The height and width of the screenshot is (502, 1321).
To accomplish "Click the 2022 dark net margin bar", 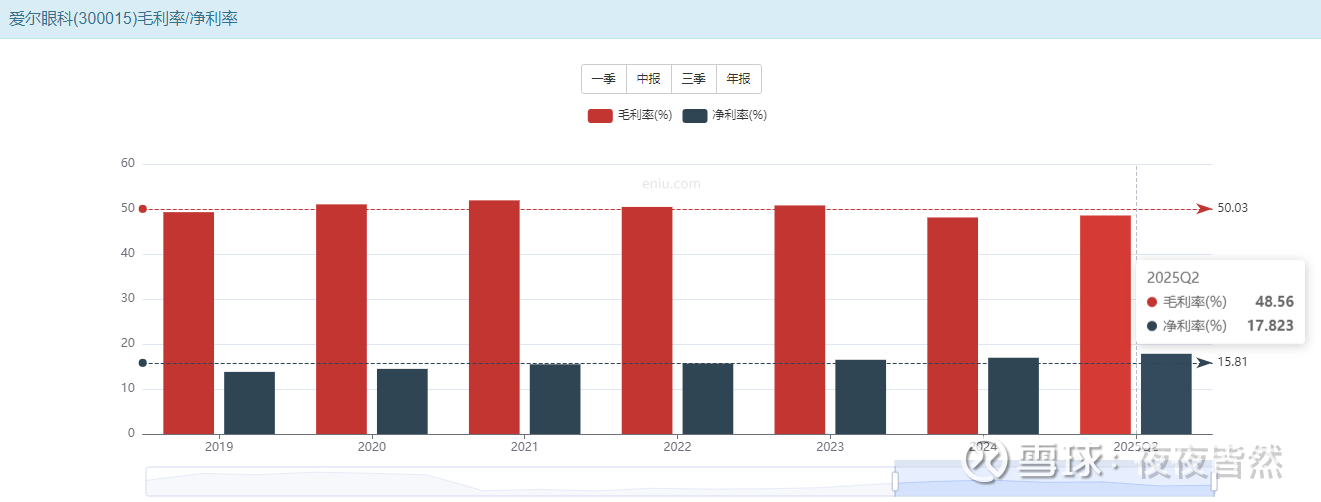I will pyautogui.click(x=708, y=398).
